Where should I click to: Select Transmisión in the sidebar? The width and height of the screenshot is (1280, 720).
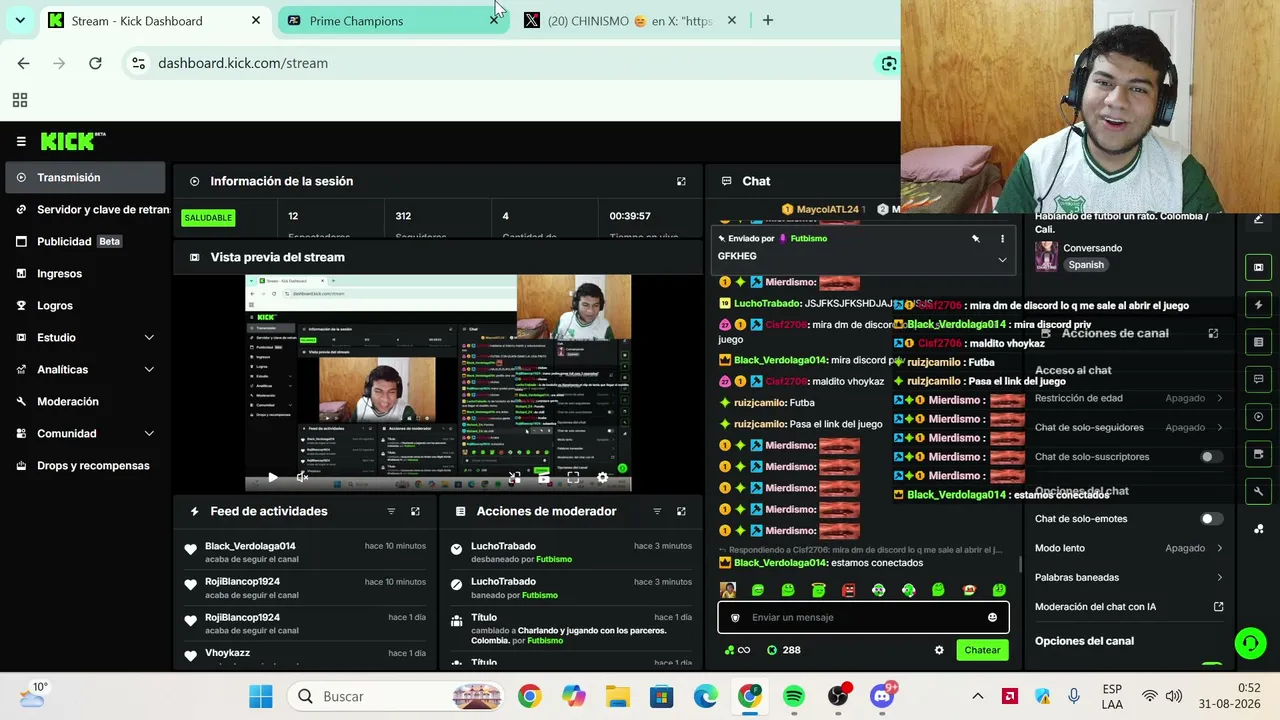(85, 177)
